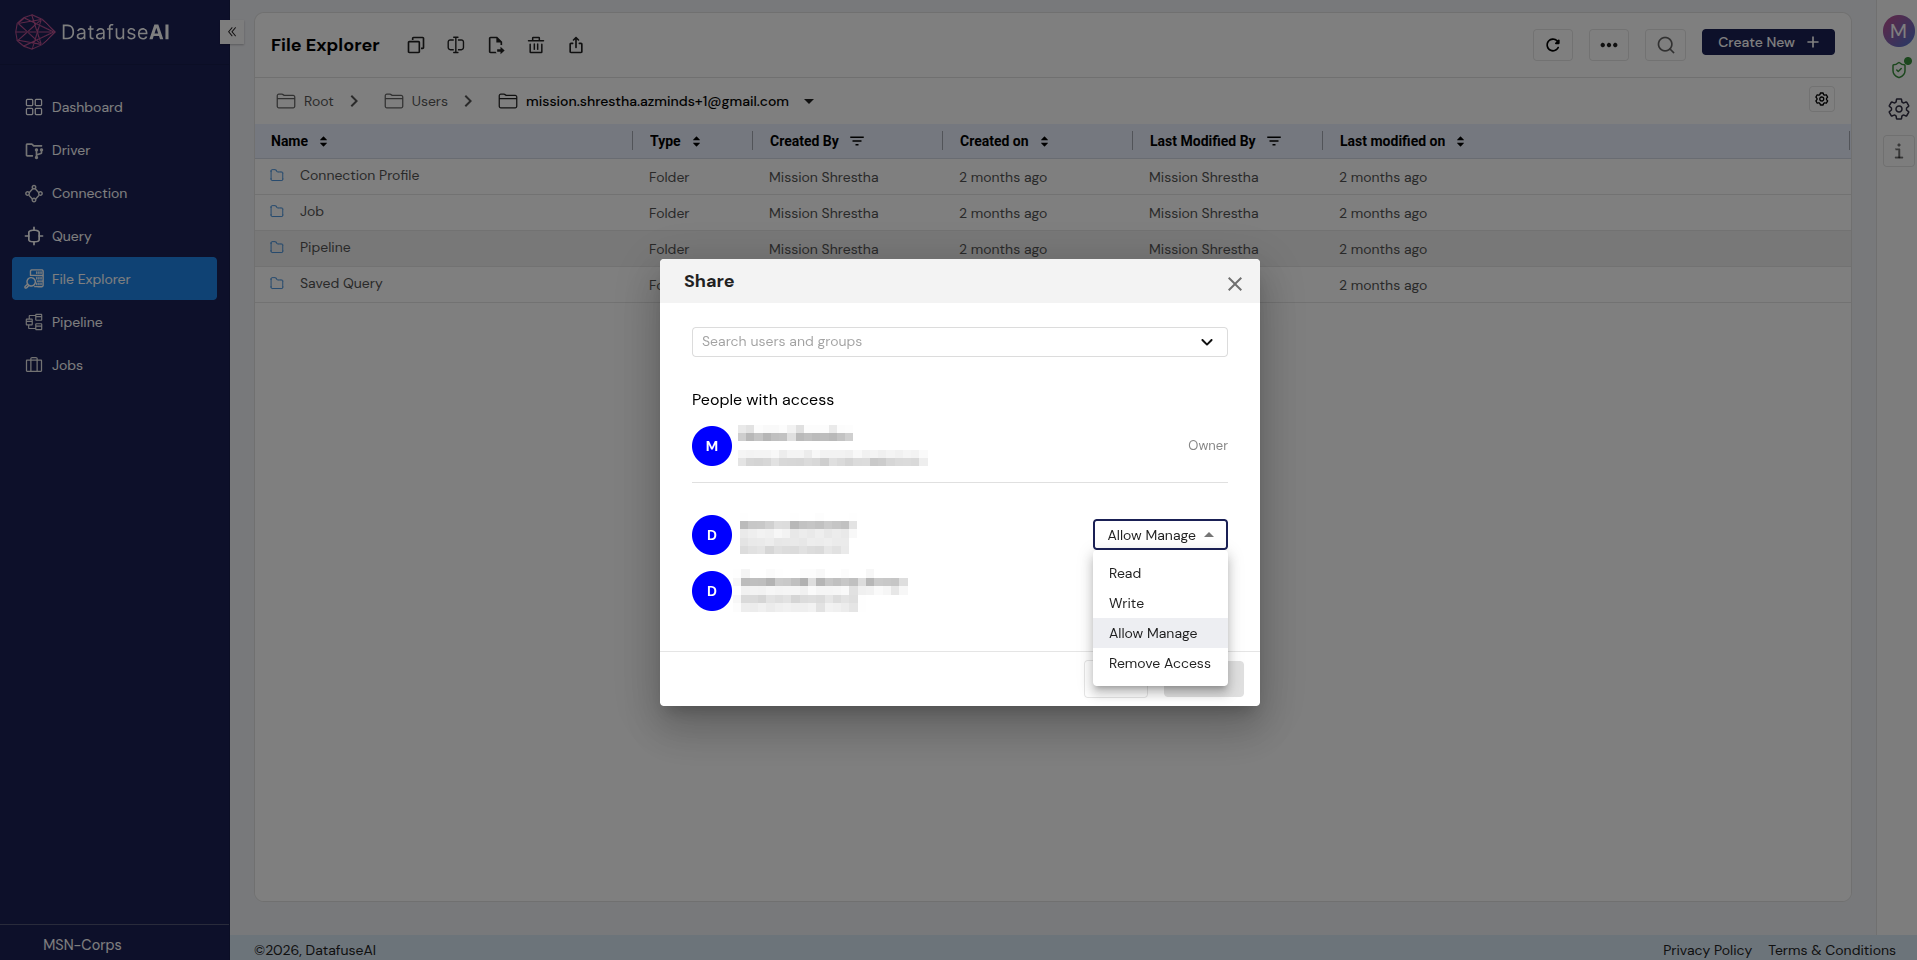1917x960 pixels.
Task: Click the shield status icon on right rail
Action: click(x=1899, y=69)
